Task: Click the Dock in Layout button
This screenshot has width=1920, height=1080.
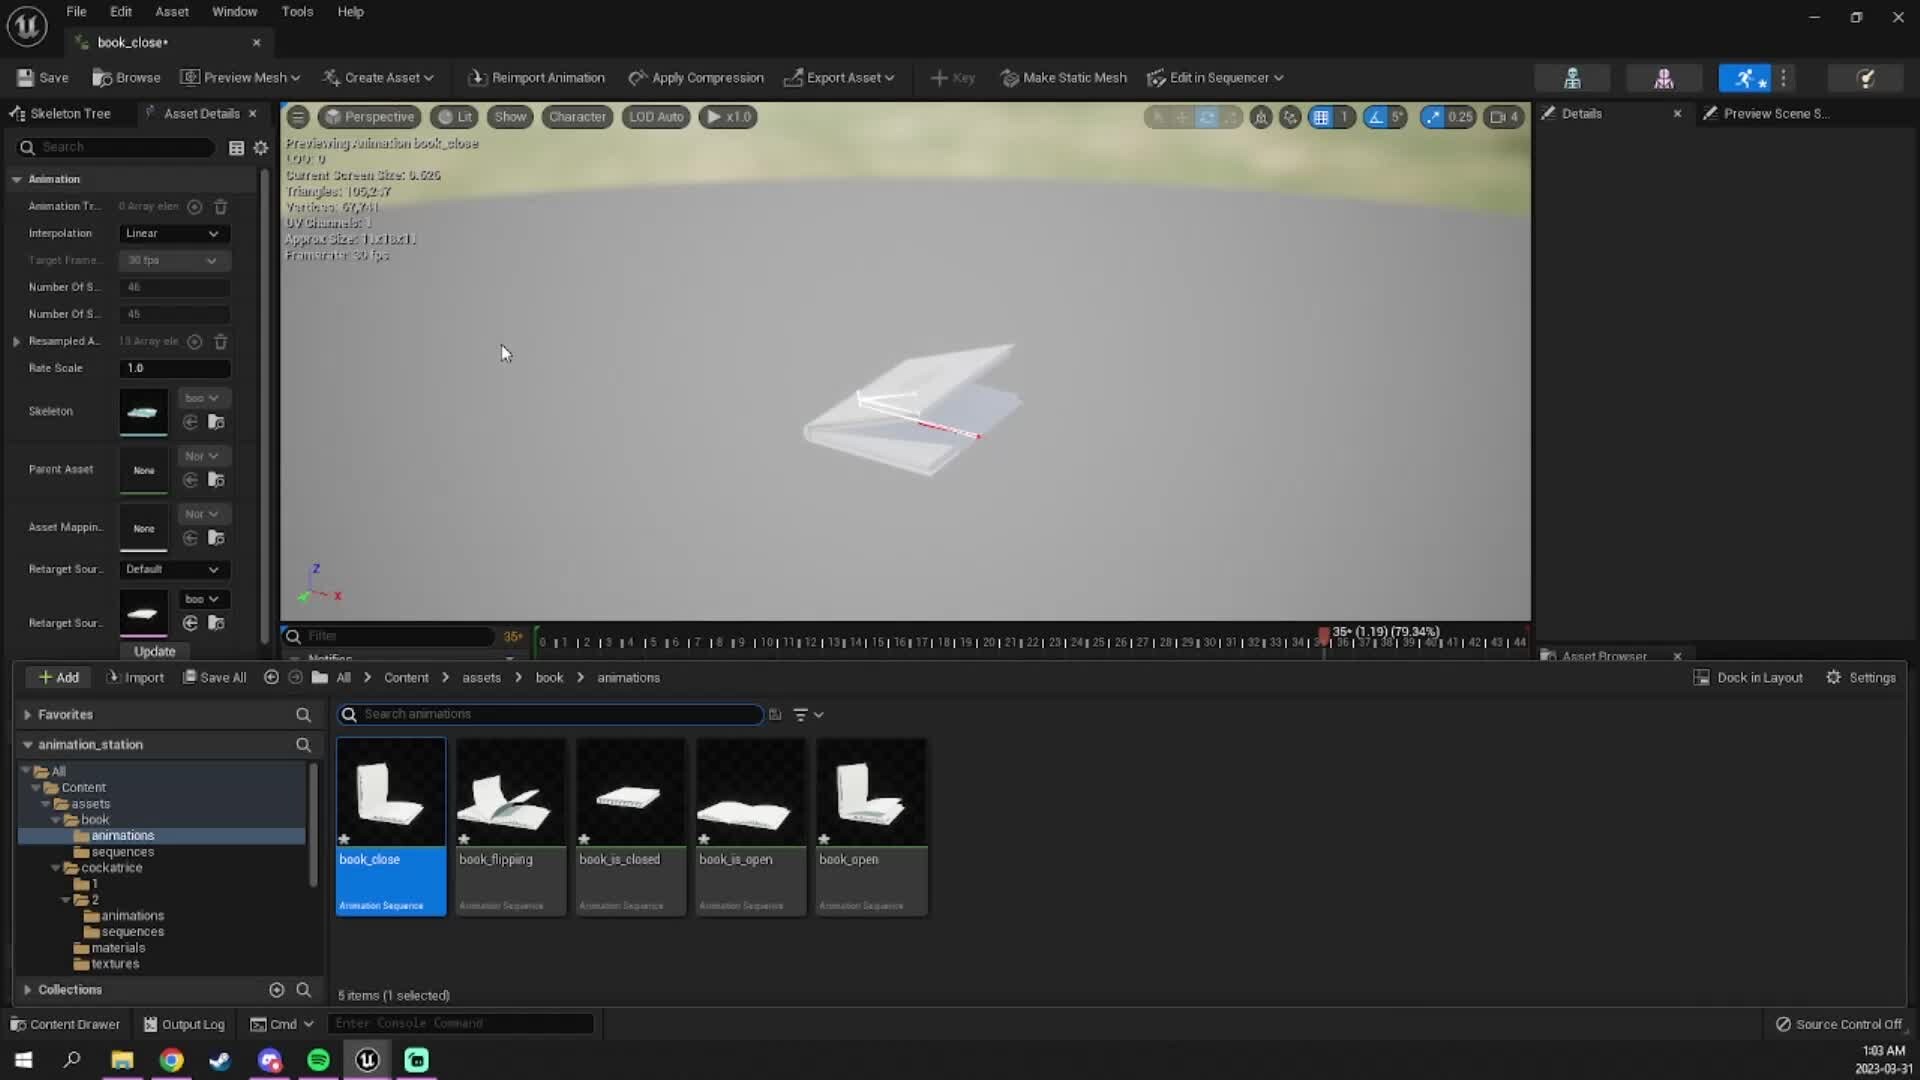Action: click(x=1748, y=677)
